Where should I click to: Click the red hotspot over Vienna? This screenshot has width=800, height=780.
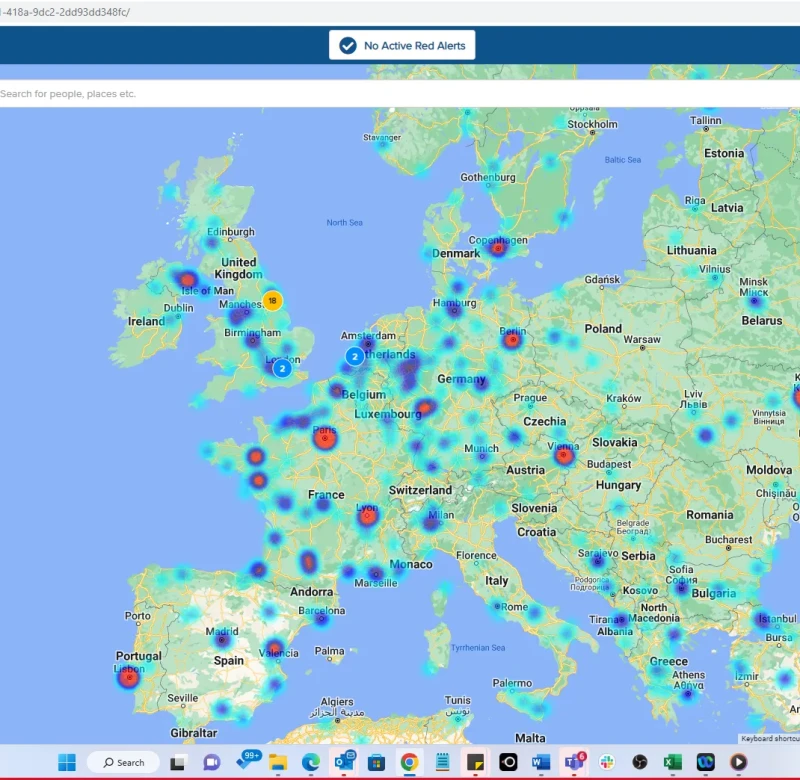[x=564, y=455]
